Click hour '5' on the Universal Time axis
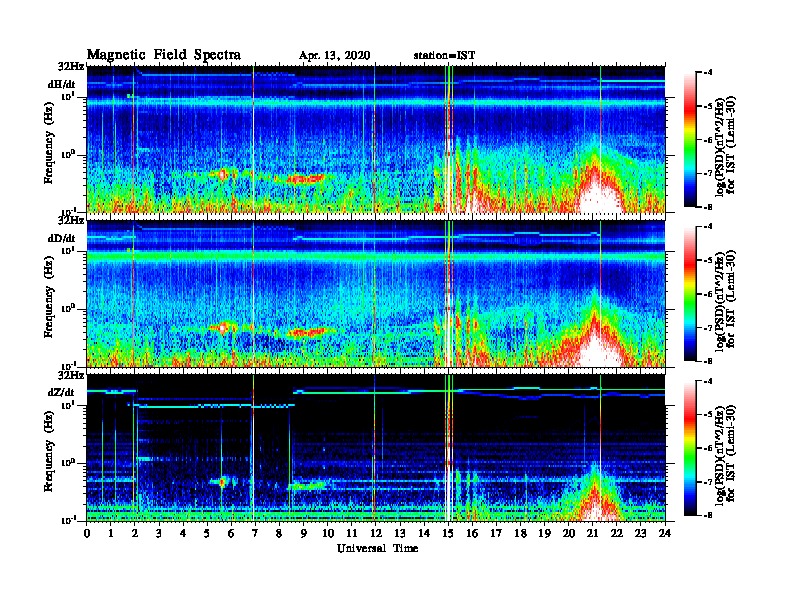The width and height of the screenshot is (792, 612). point(207,533)
